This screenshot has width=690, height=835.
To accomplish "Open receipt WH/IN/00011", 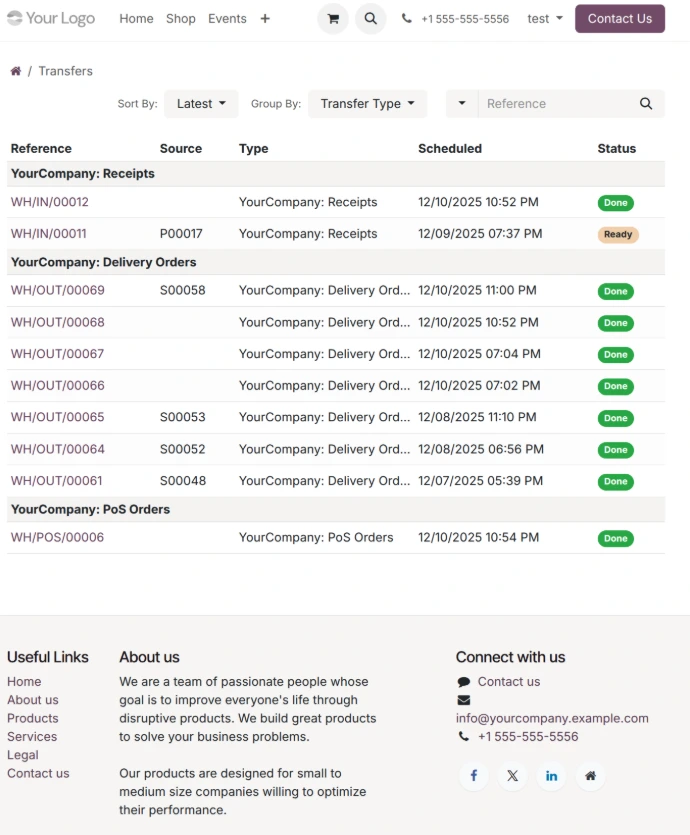I will pos(49,234).
